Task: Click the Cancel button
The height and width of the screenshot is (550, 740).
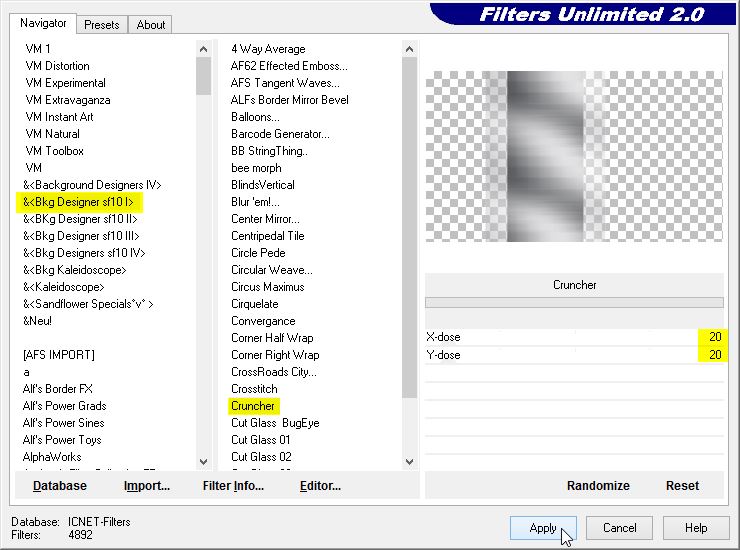Action: [619, 528]
